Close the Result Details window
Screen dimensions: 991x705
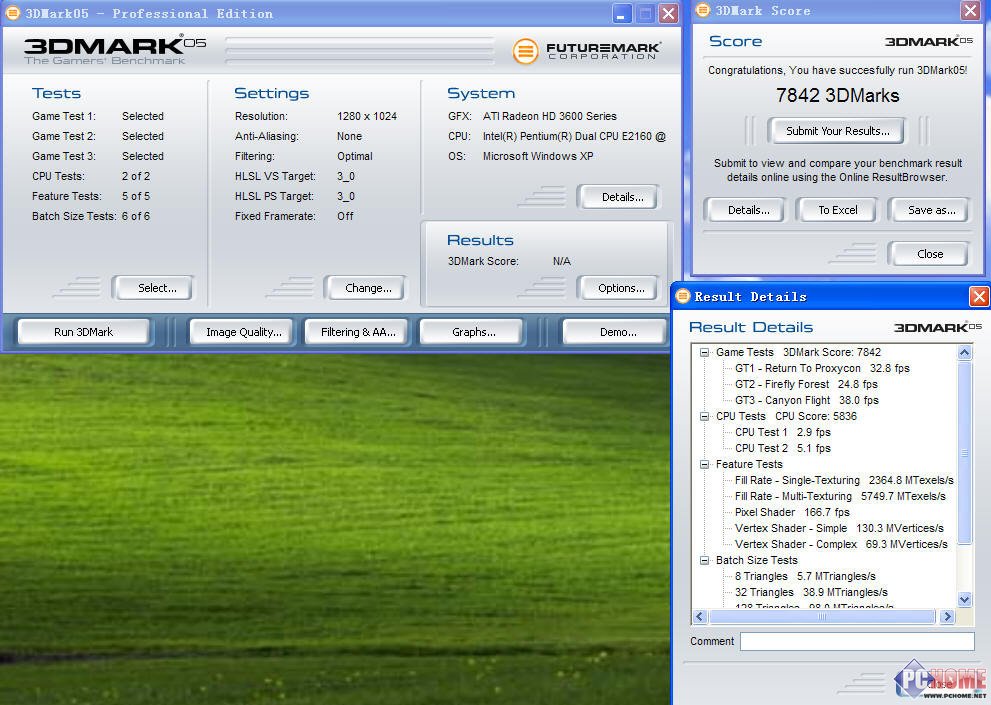click(979, 296)
